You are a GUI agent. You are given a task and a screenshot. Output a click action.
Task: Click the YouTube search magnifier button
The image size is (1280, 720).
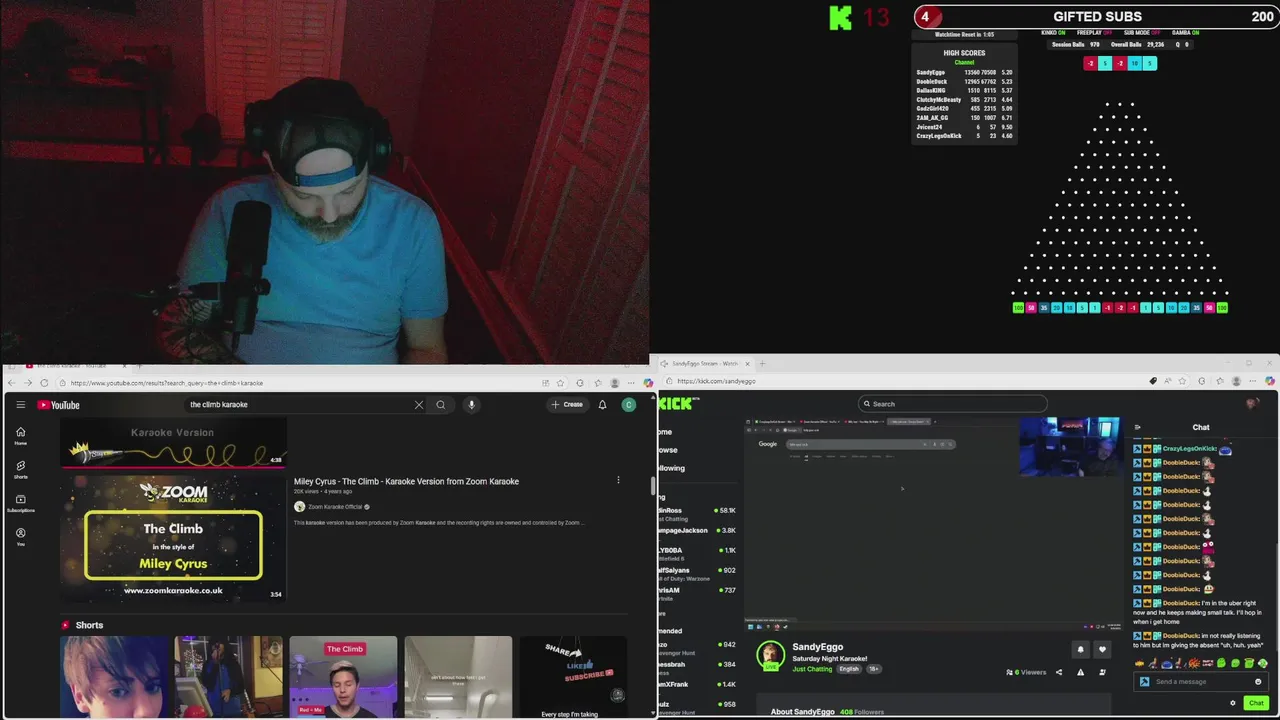440,405
